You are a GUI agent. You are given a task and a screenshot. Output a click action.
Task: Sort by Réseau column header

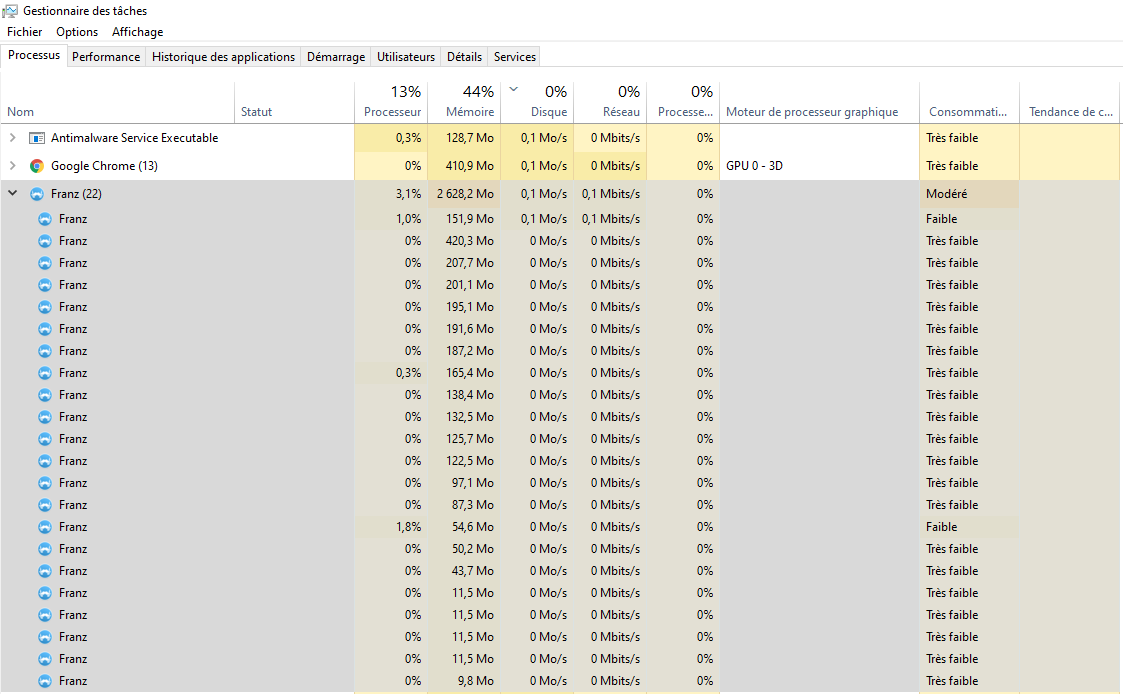pos(610,102)
